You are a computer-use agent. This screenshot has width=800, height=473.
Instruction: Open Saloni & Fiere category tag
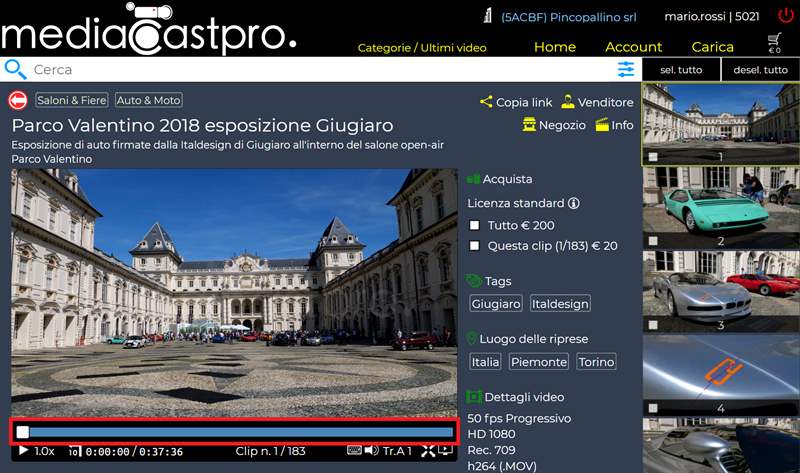tap(72, 100)
